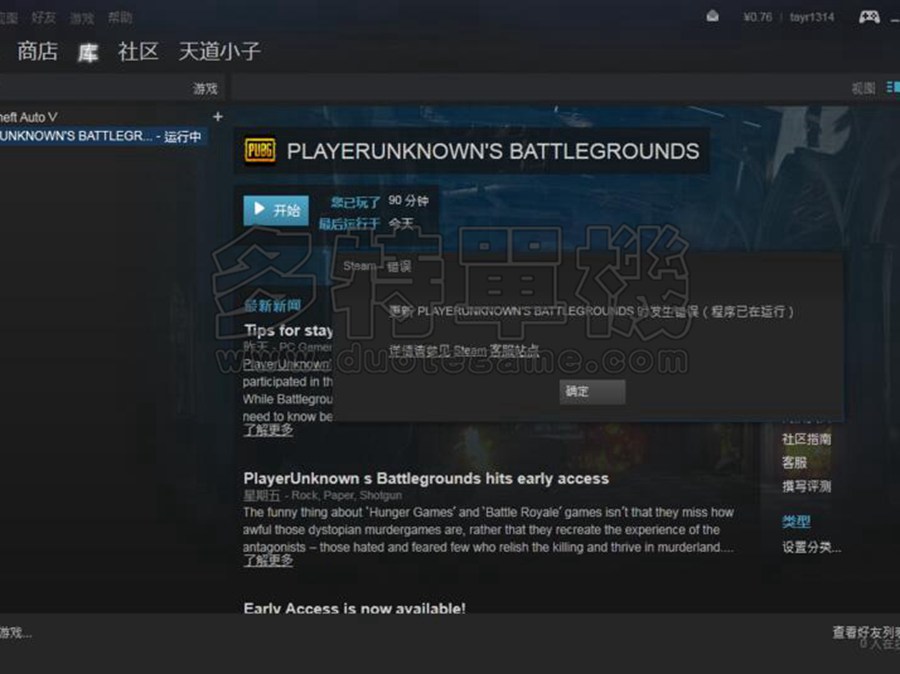Open the 游戏 menu in the top menu bar
This screenshot has height=674, width=900.
click(82, 18)
